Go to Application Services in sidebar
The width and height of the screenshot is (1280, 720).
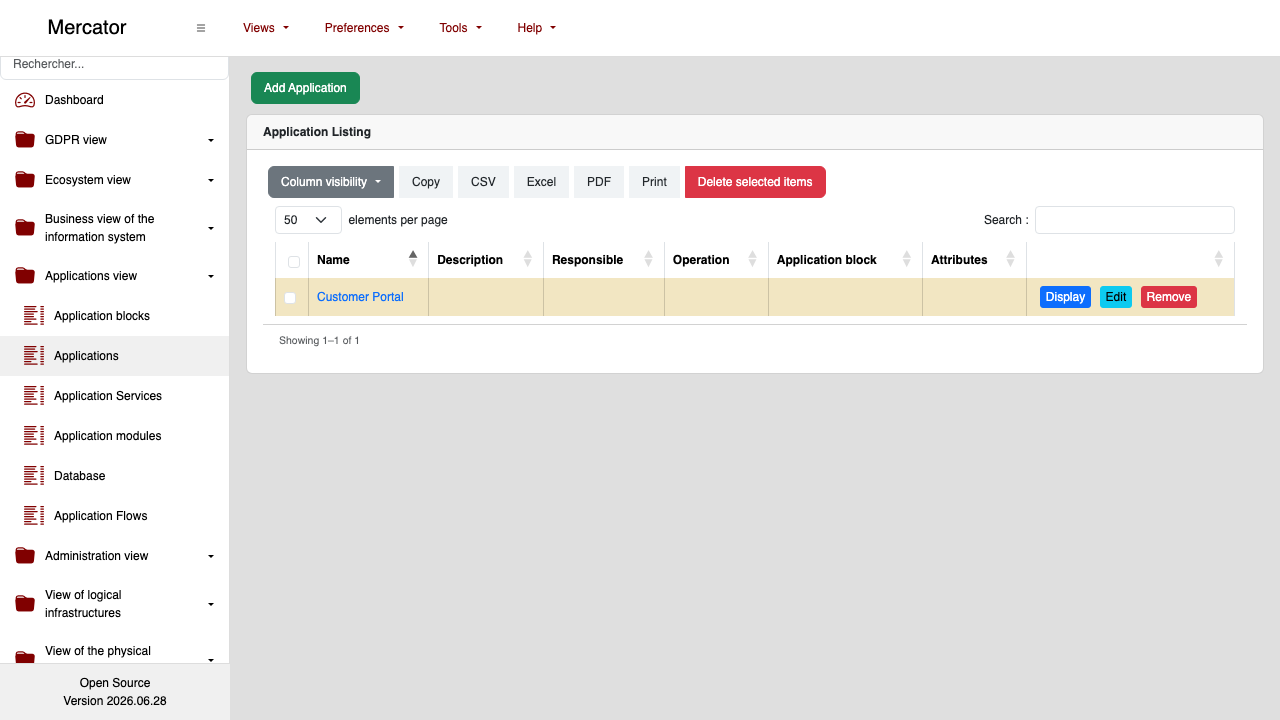(108, 396)
